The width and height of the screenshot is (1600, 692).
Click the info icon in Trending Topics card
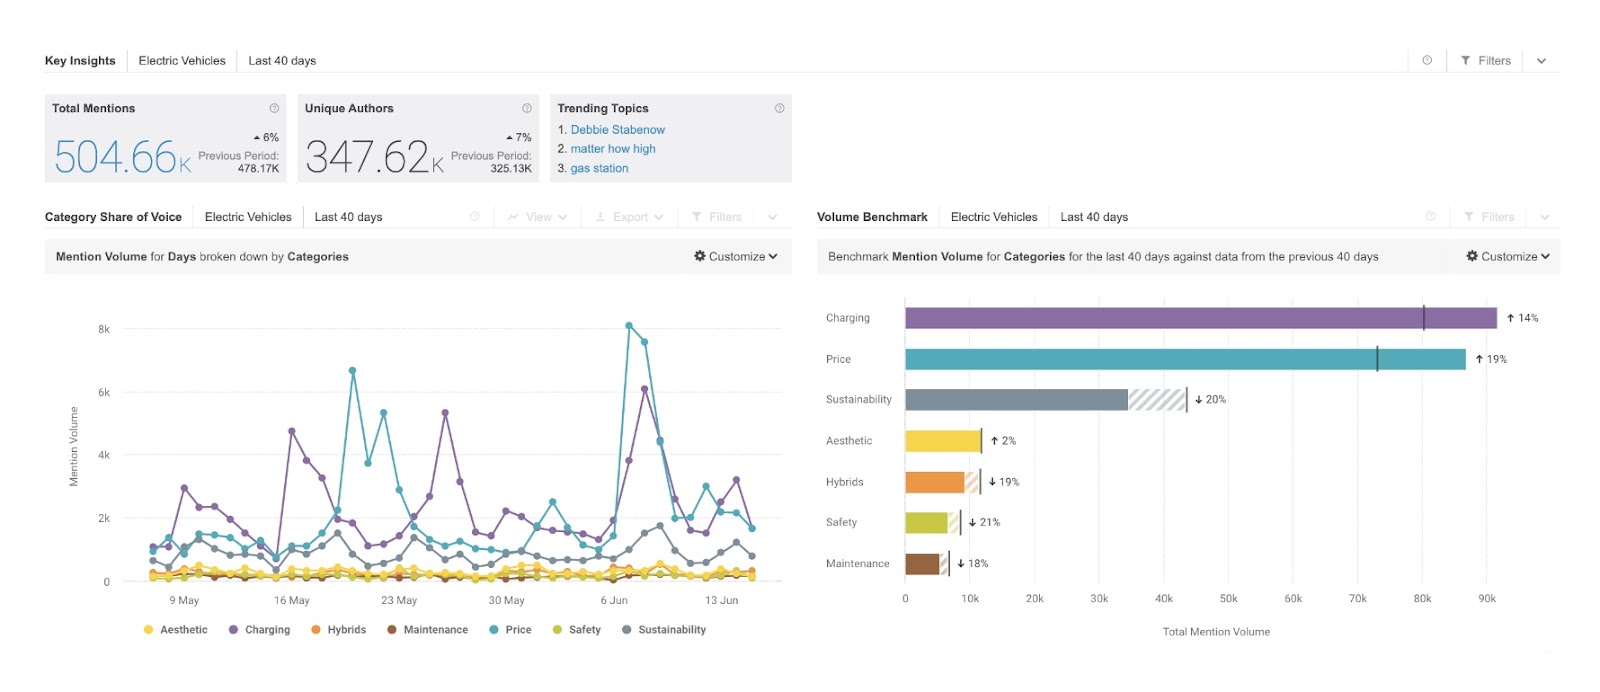[780, 108]
